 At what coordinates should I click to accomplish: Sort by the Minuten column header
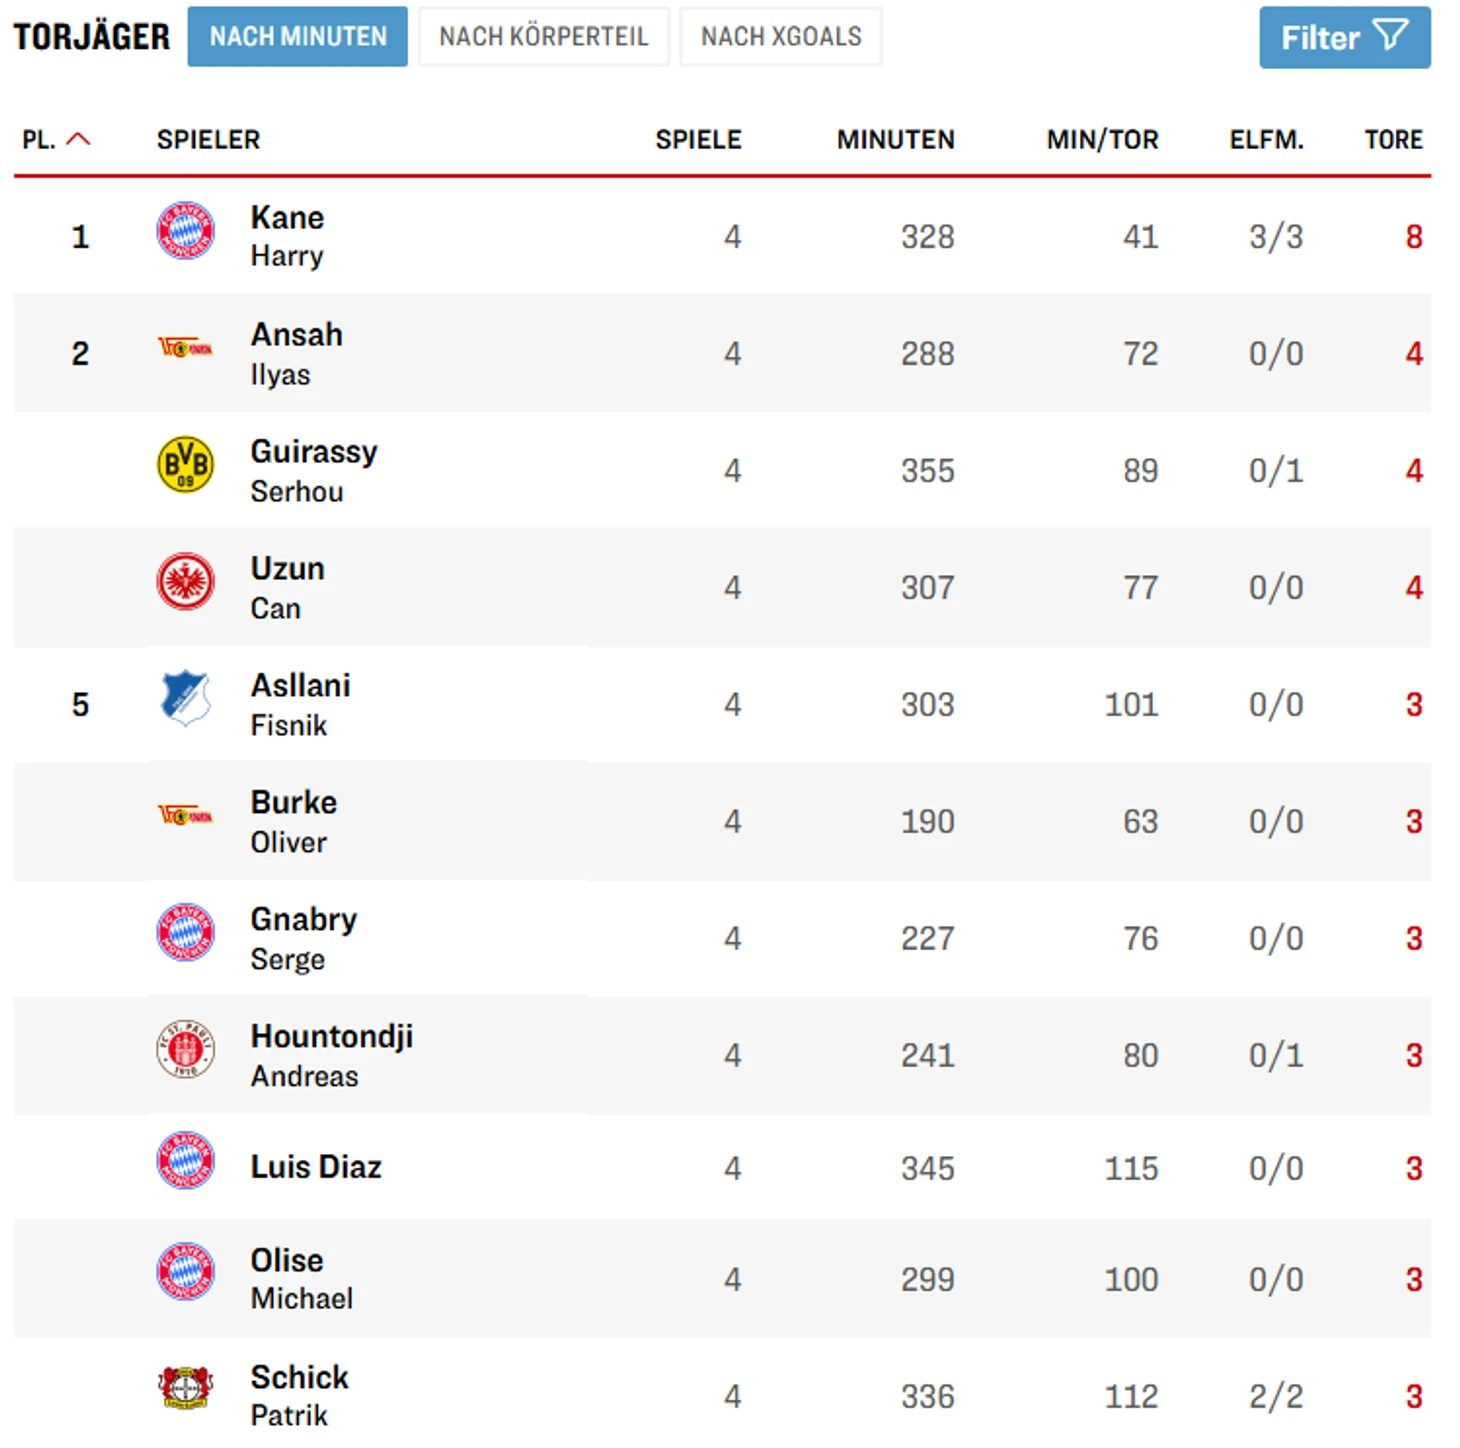(895, 139)
